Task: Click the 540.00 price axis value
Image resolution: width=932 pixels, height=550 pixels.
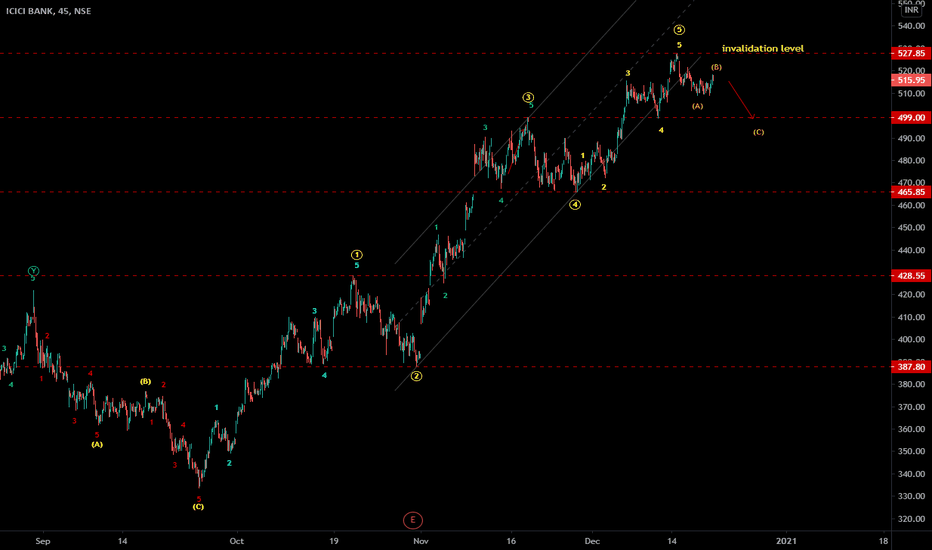Action: pyautogui.click(x=911, y=26)
